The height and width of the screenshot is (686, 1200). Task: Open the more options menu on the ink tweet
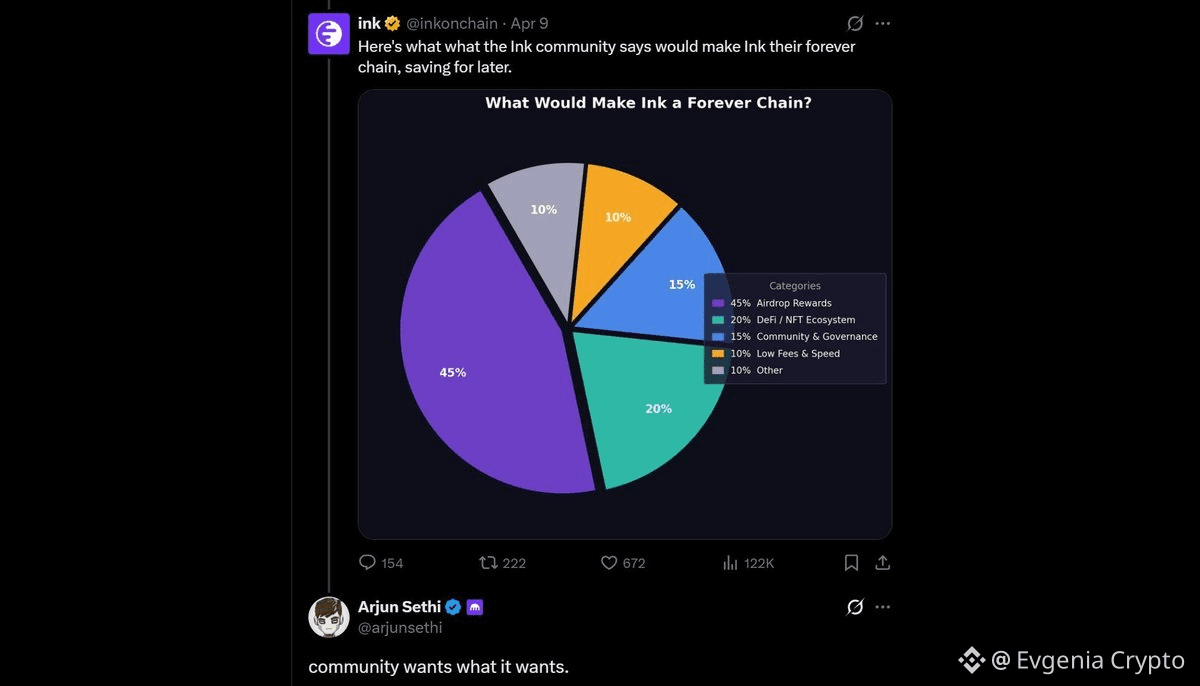[882, 23]
